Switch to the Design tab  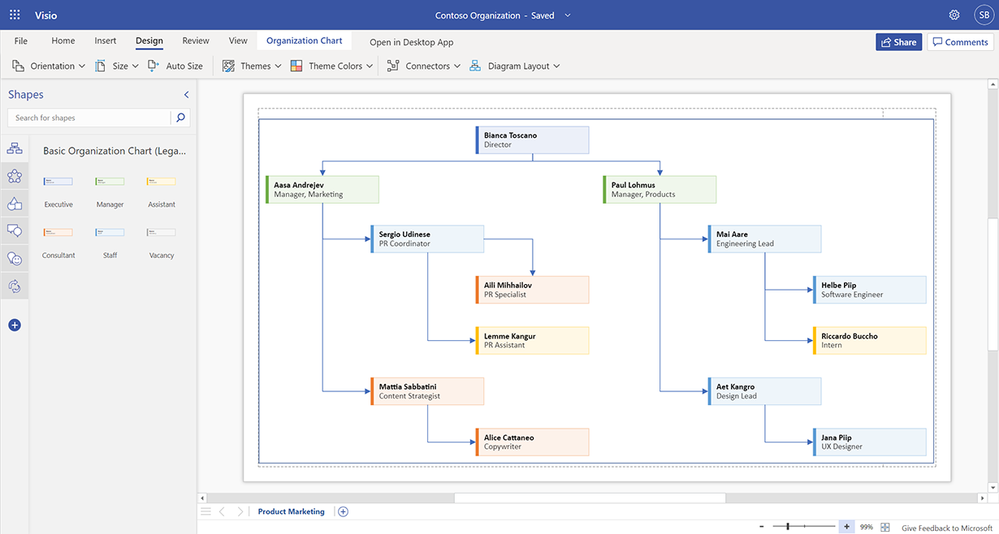pos(149,41)
